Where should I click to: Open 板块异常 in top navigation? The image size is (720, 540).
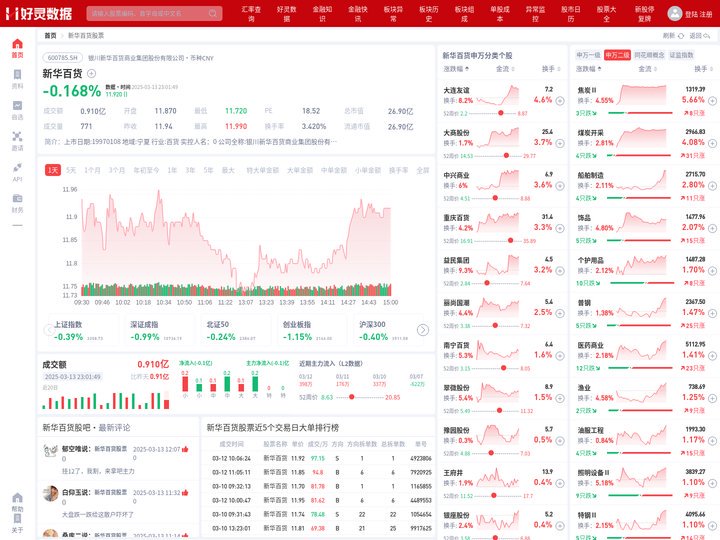click(x=394, y=14)
